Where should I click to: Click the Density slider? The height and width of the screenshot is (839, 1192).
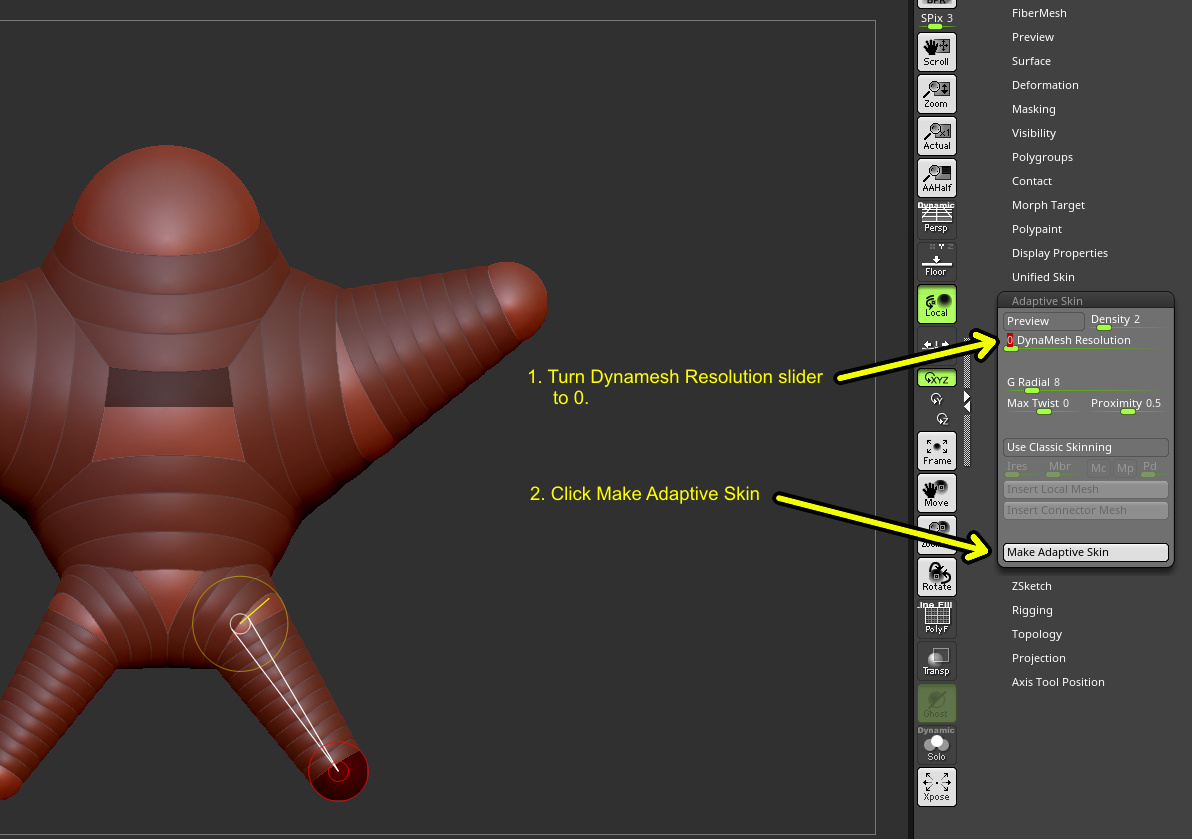click(1127, 321)
